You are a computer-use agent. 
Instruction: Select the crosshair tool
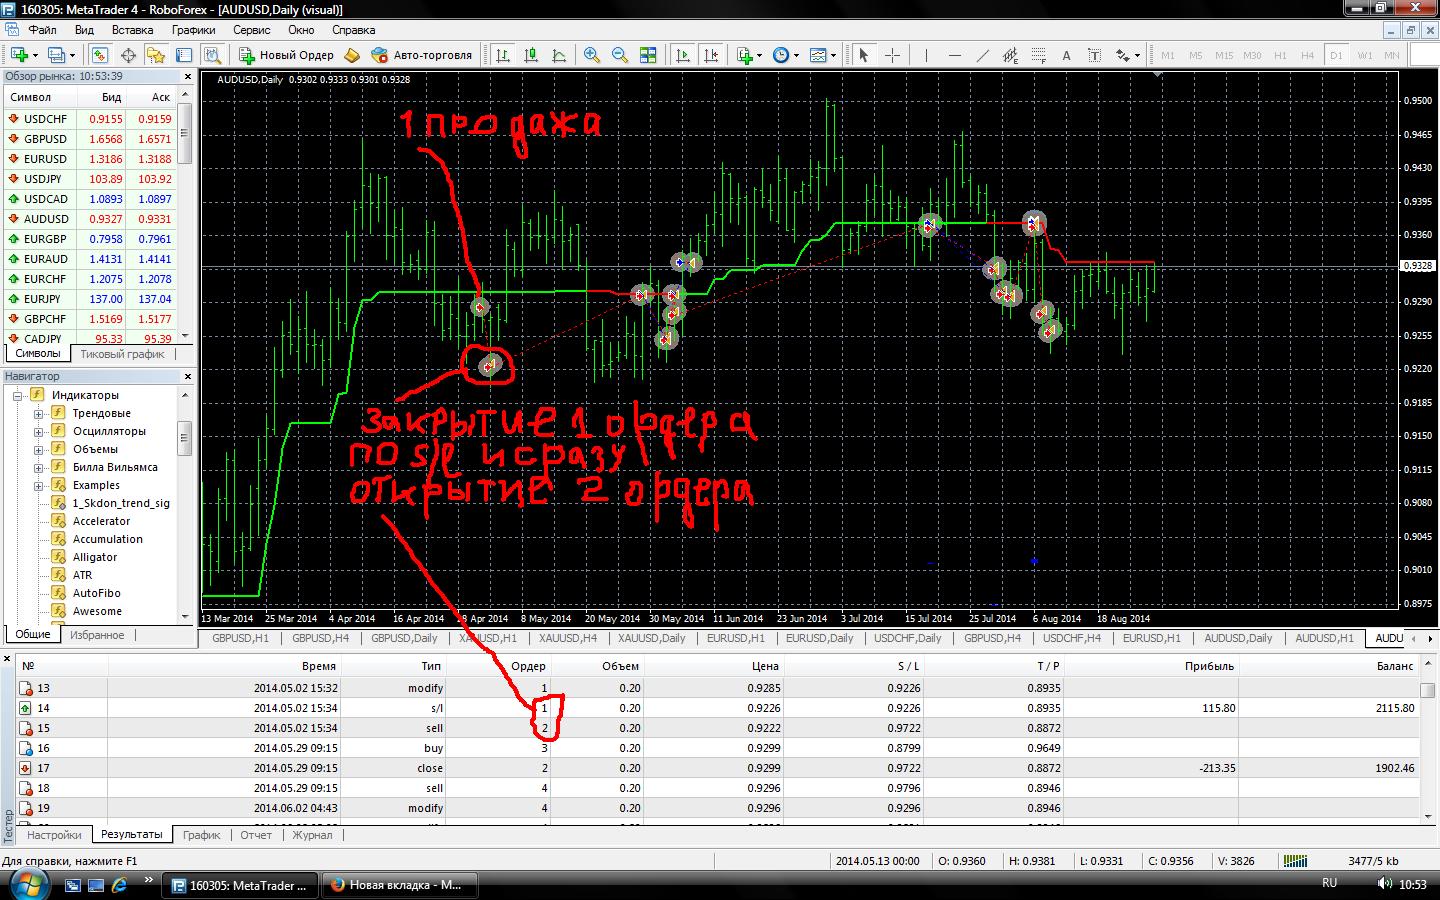[893, 55]
